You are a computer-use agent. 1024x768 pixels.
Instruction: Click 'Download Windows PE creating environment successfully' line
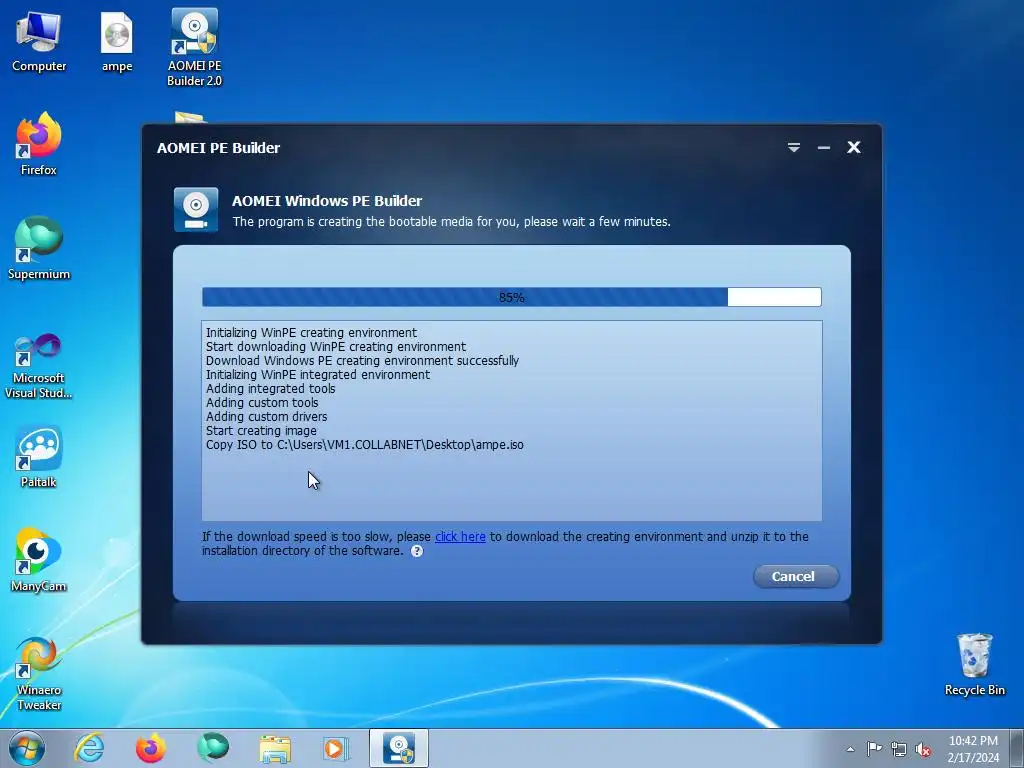coord(362,360)
